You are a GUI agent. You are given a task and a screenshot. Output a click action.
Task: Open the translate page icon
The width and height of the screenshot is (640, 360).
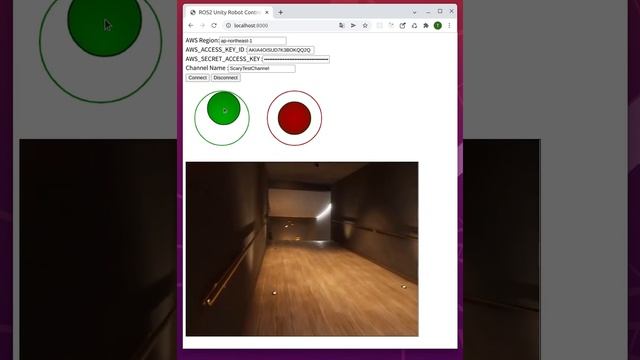(342, 25)
